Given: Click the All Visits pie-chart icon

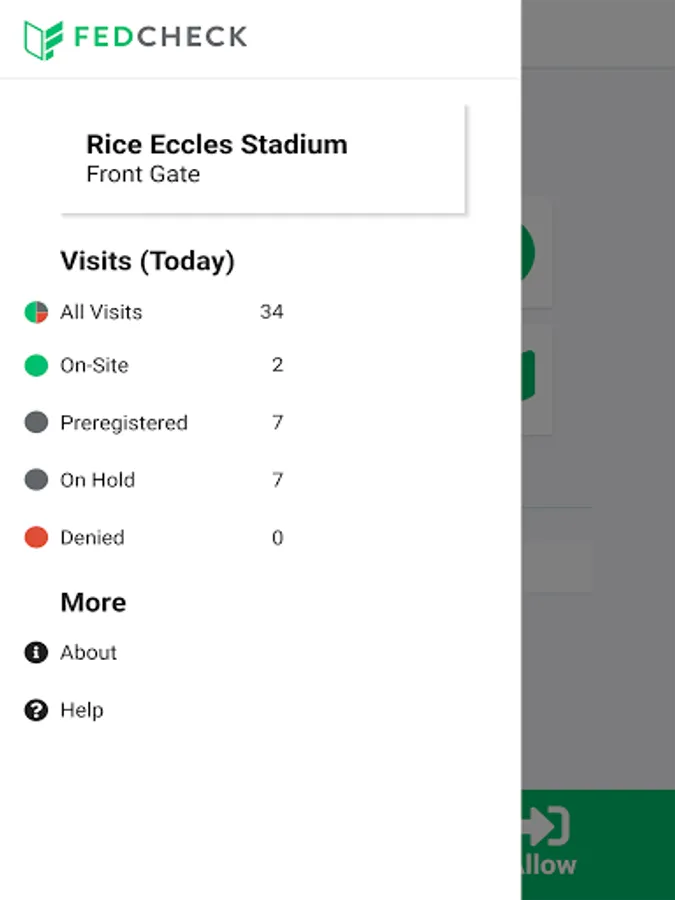Looking at the screenshot, I should coord(36,312).
